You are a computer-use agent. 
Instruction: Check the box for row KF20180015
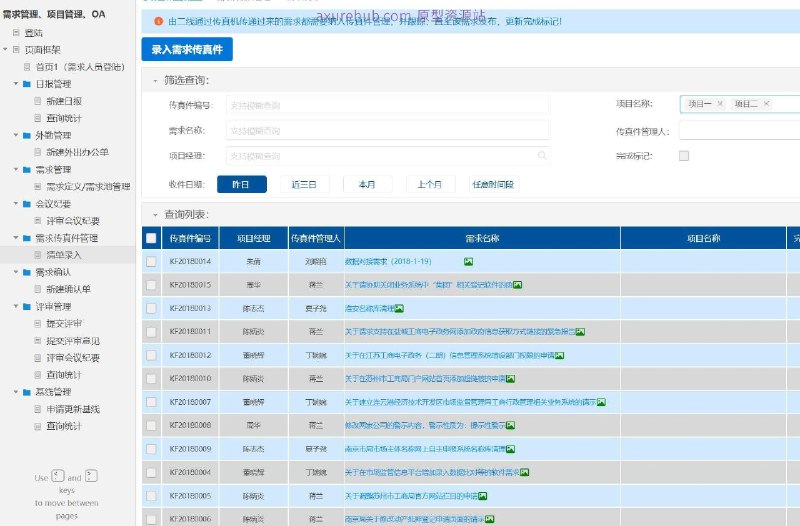tap(151, 285)
